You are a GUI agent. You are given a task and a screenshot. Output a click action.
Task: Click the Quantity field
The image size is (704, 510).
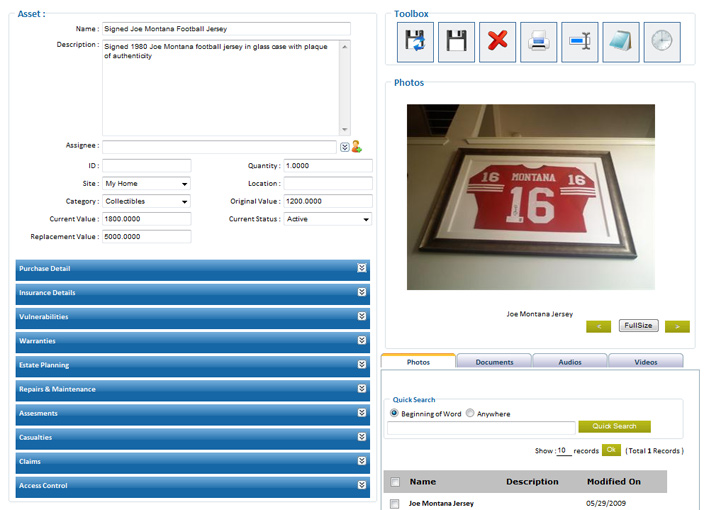pyautogui.click(x=328, y=166)
